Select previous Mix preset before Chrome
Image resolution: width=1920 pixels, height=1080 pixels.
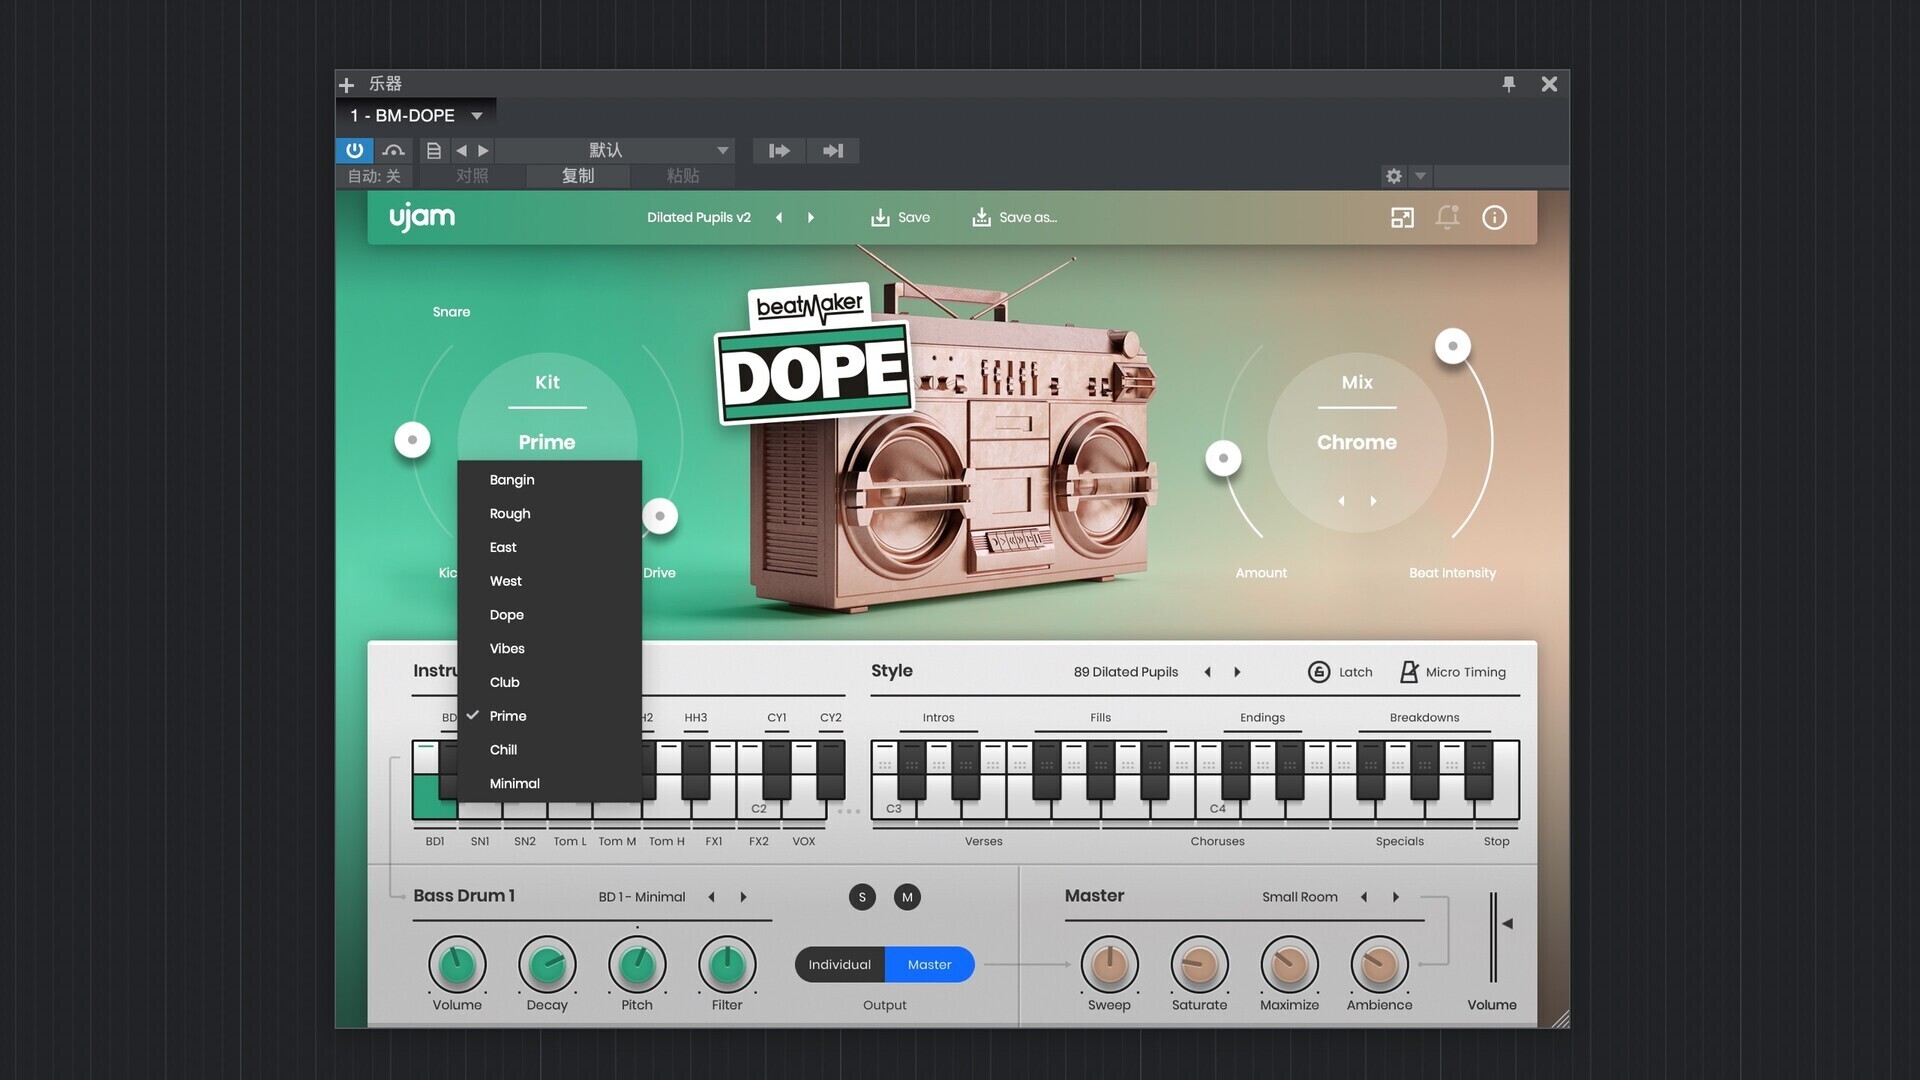pos(1341,501)
